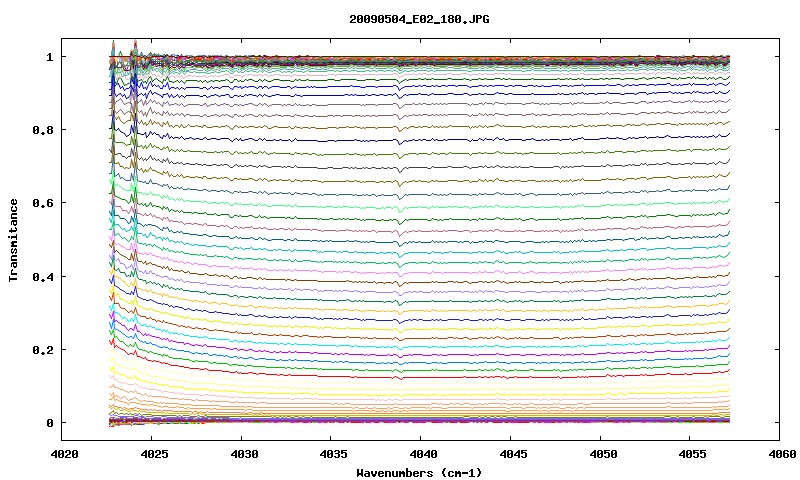Click the Wavenumbers (cm-1) x-axis label
Viewport: 800px width, 480px height.
[x=419, y=472]
